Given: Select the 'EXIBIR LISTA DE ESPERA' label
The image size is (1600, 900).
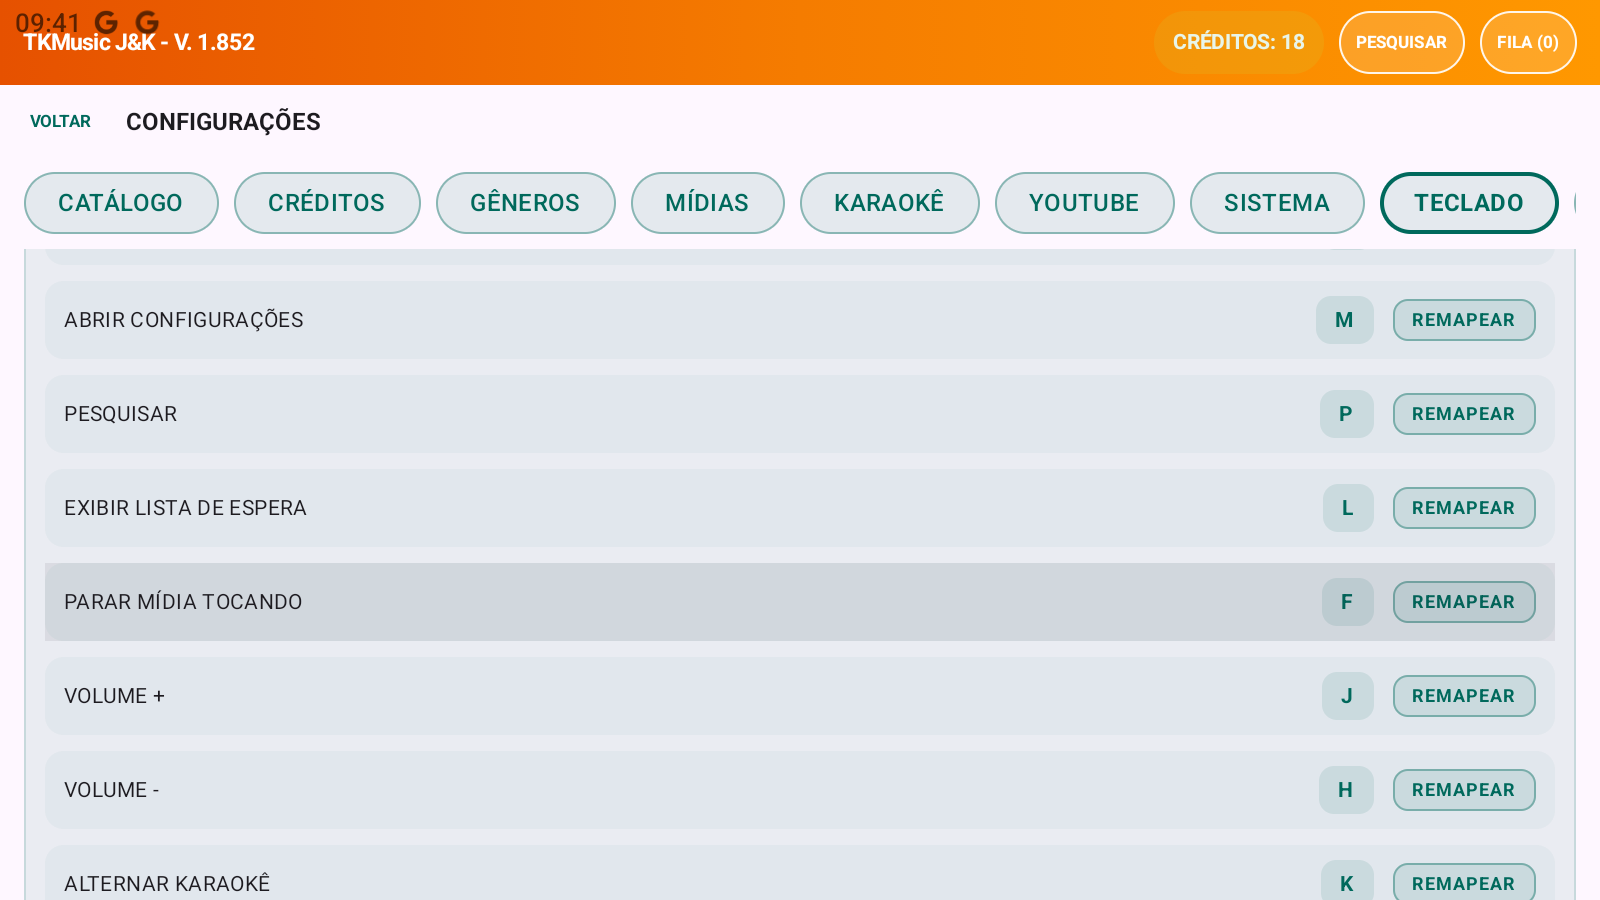Looking at the screenshot, I should tap(185, 508).
